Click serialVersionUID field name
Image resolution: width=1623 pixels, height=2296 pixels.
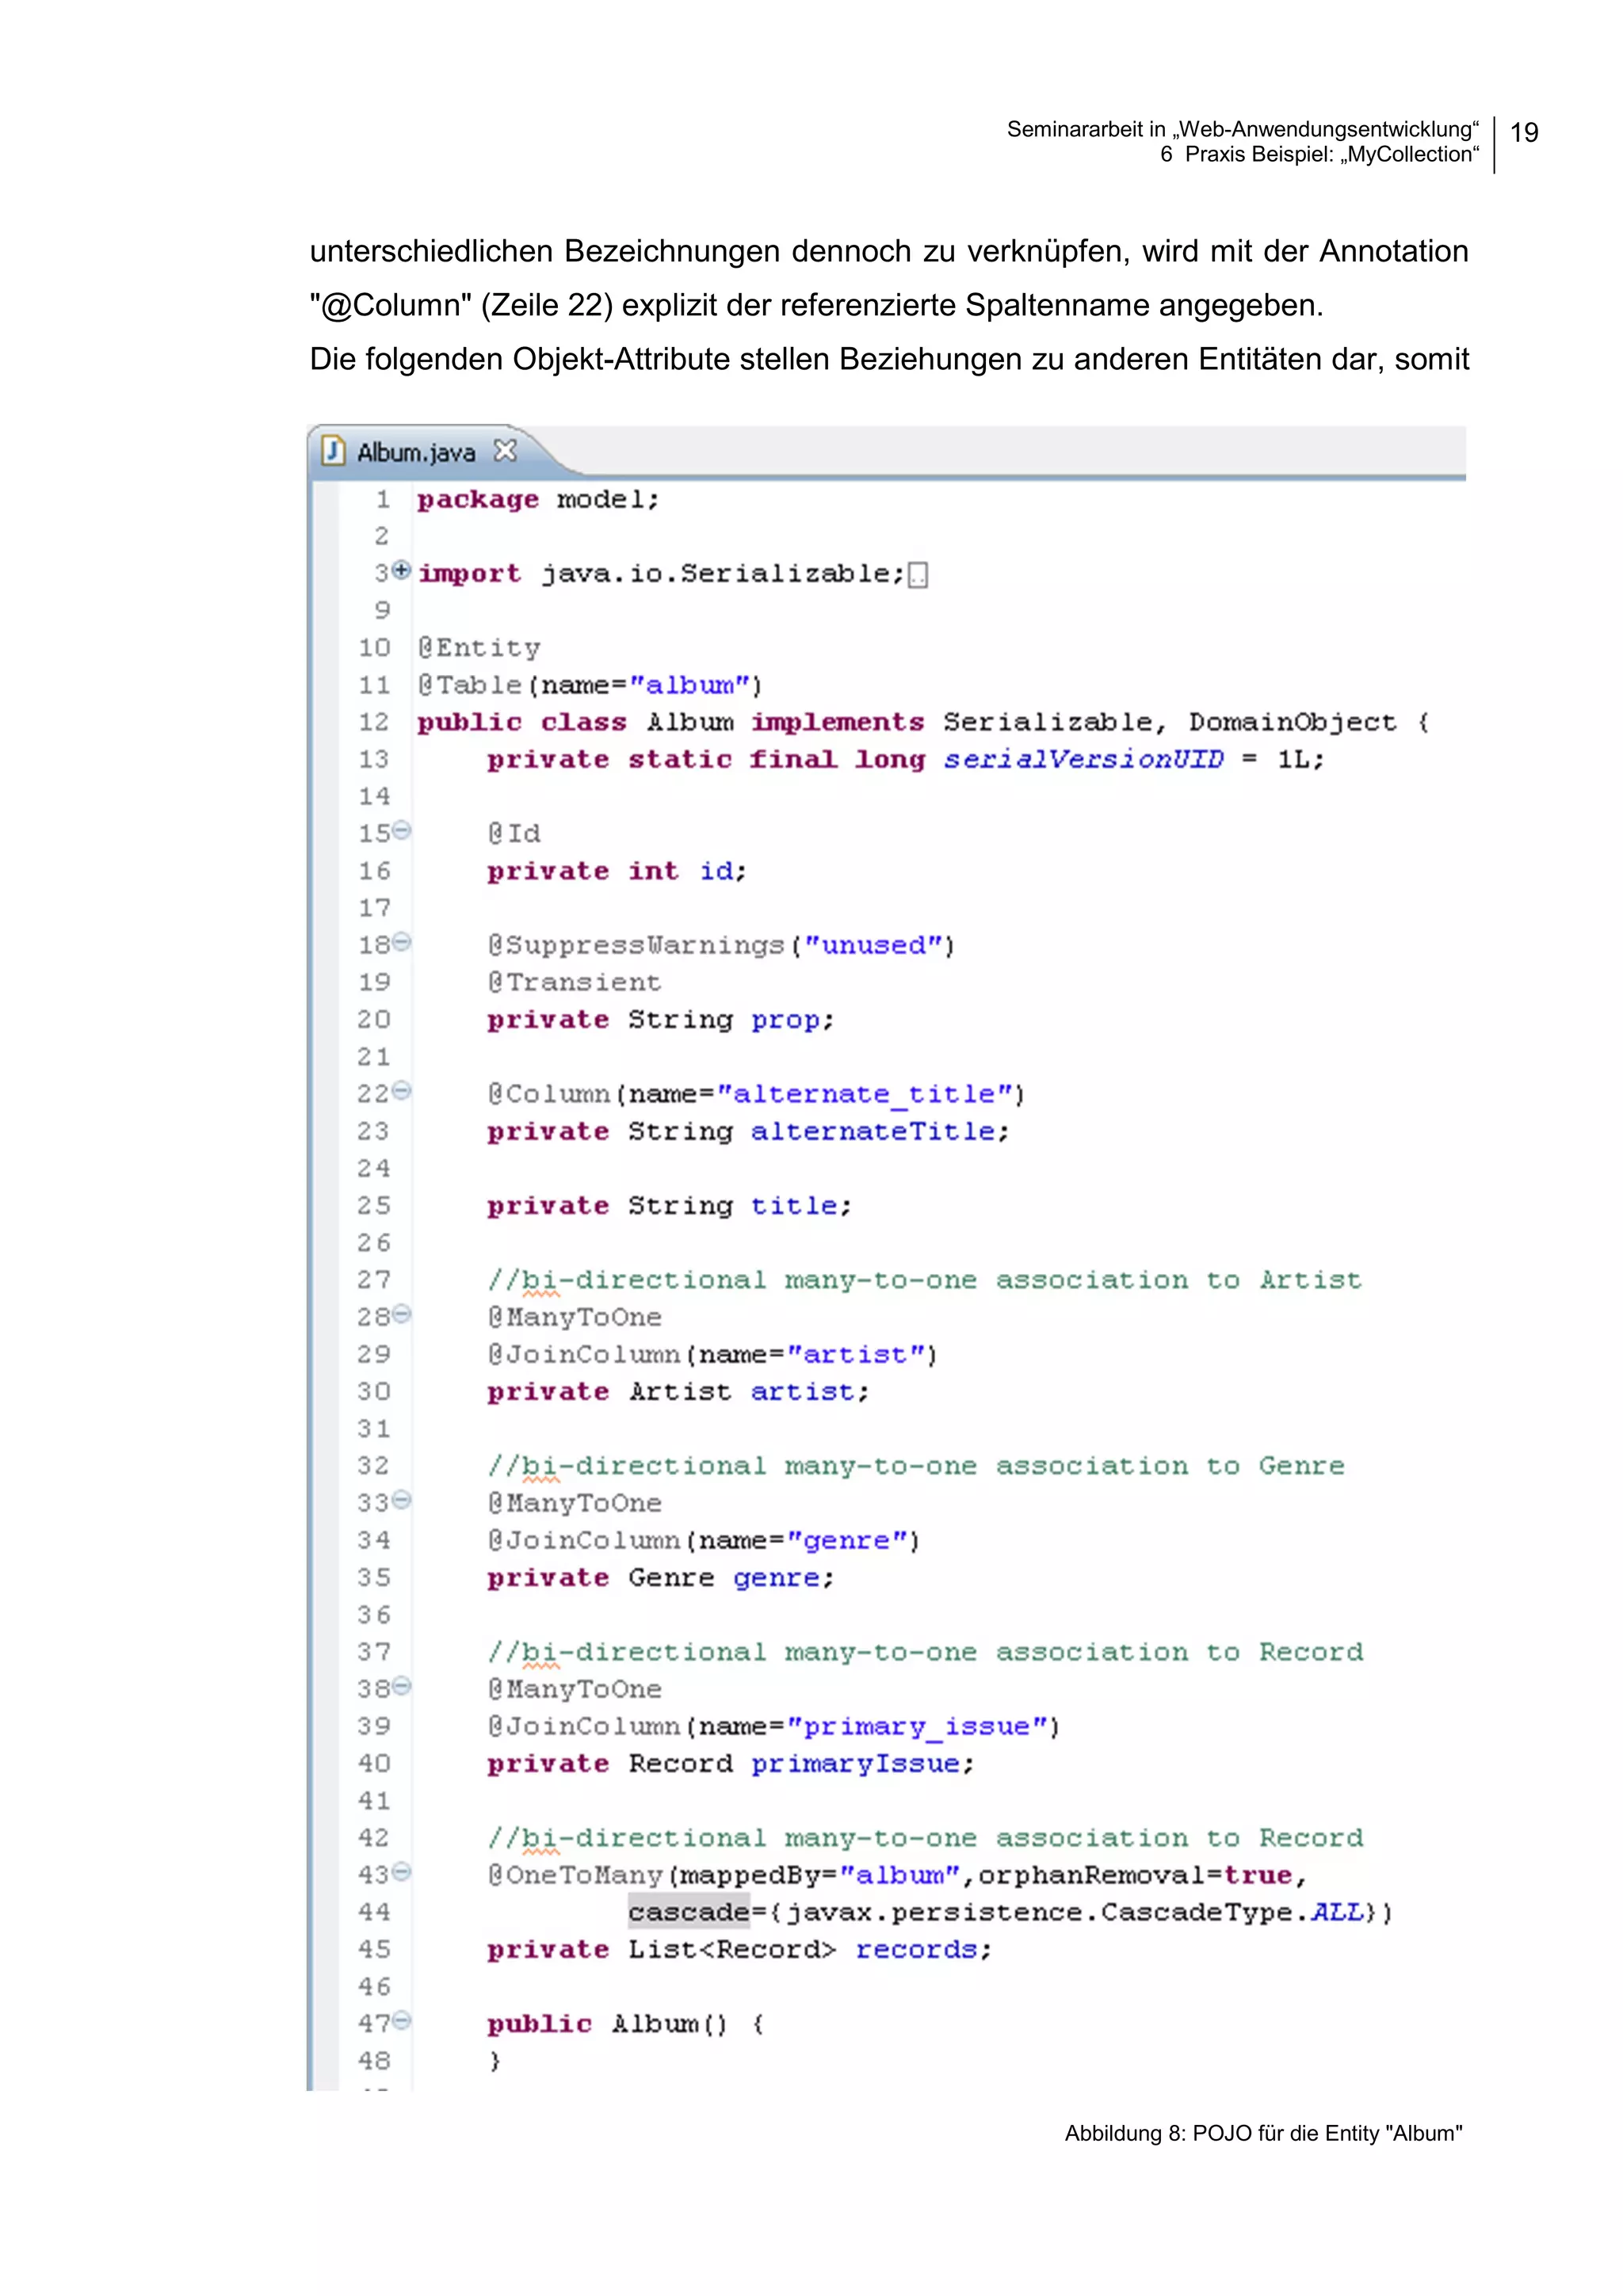(1083, 760)
